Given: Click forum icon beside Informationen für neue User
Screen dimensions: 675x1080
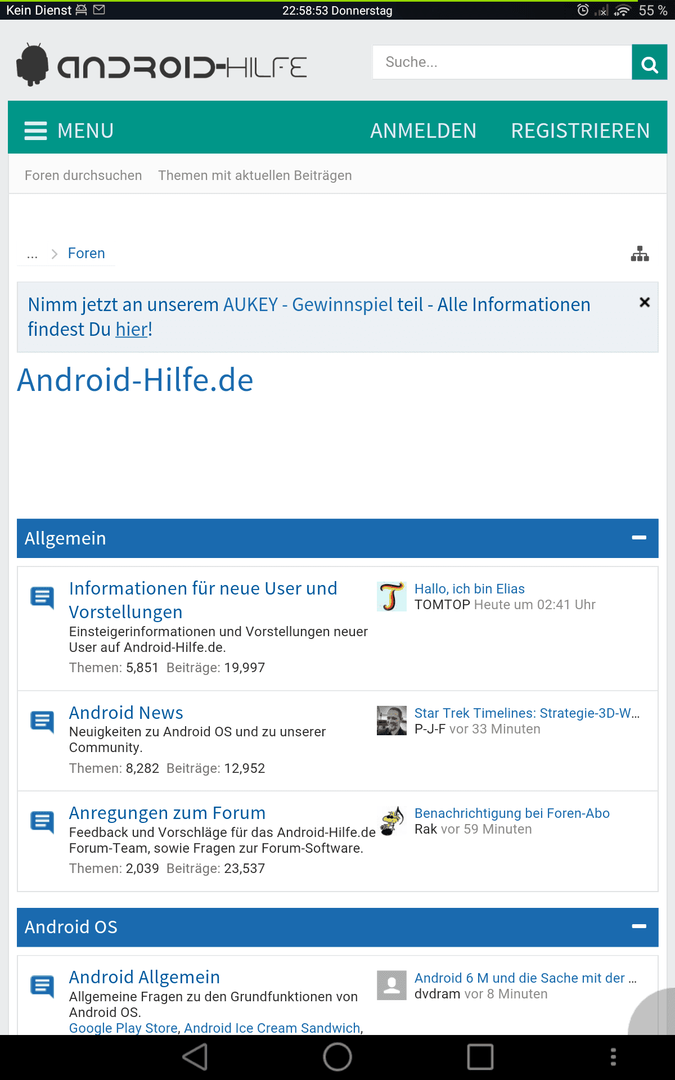Looking at the screenshot, I should point(42,597).
